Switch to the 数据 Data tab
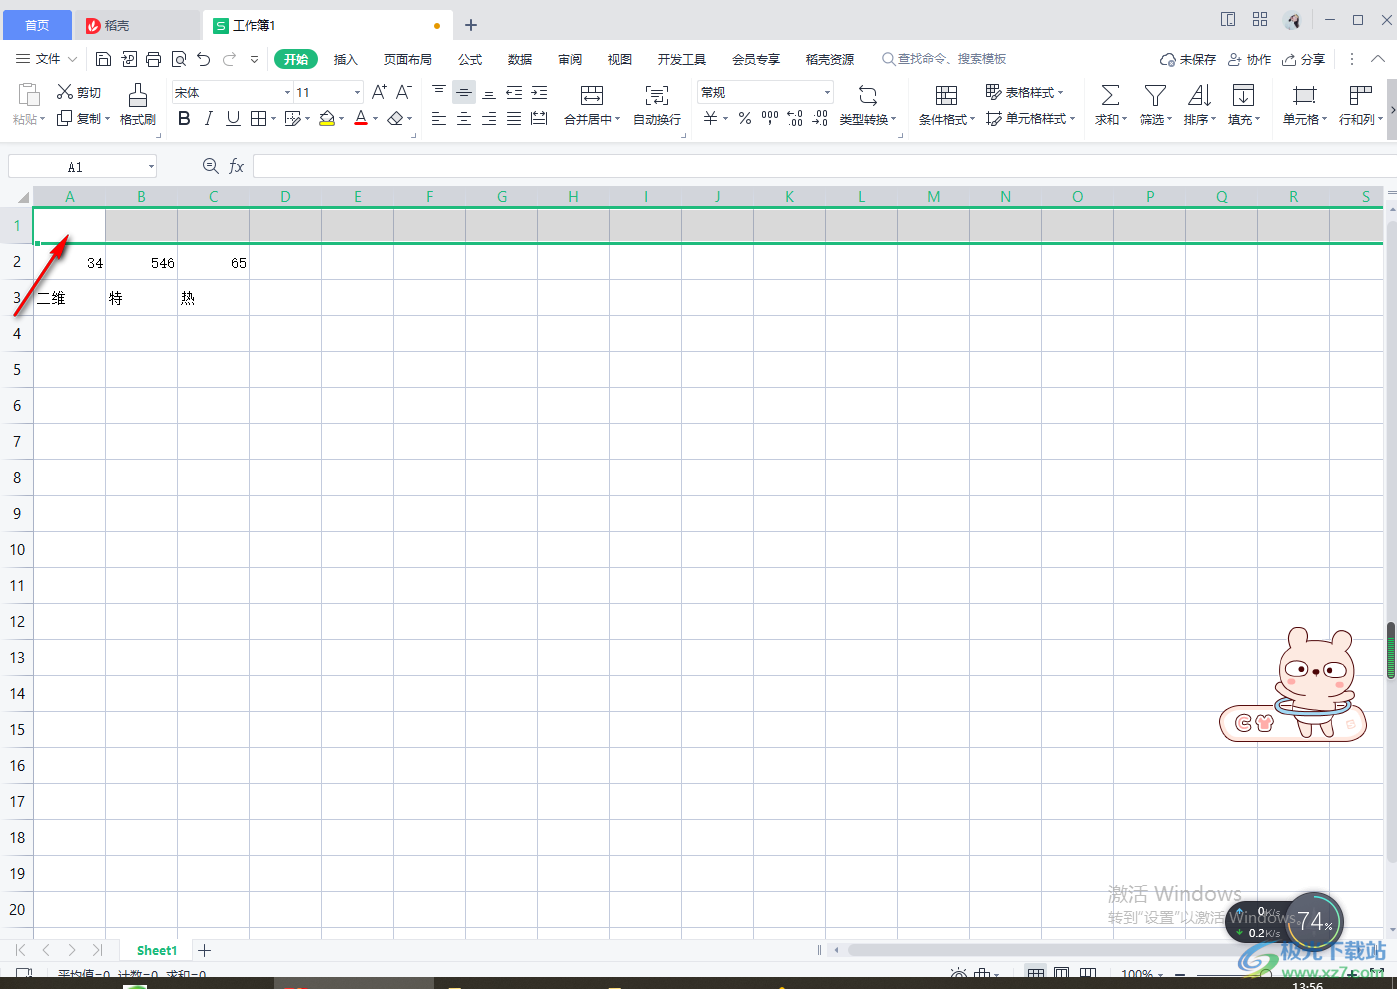The height and width of the screenshot is (989, 1397). click(x=520, y=59)
